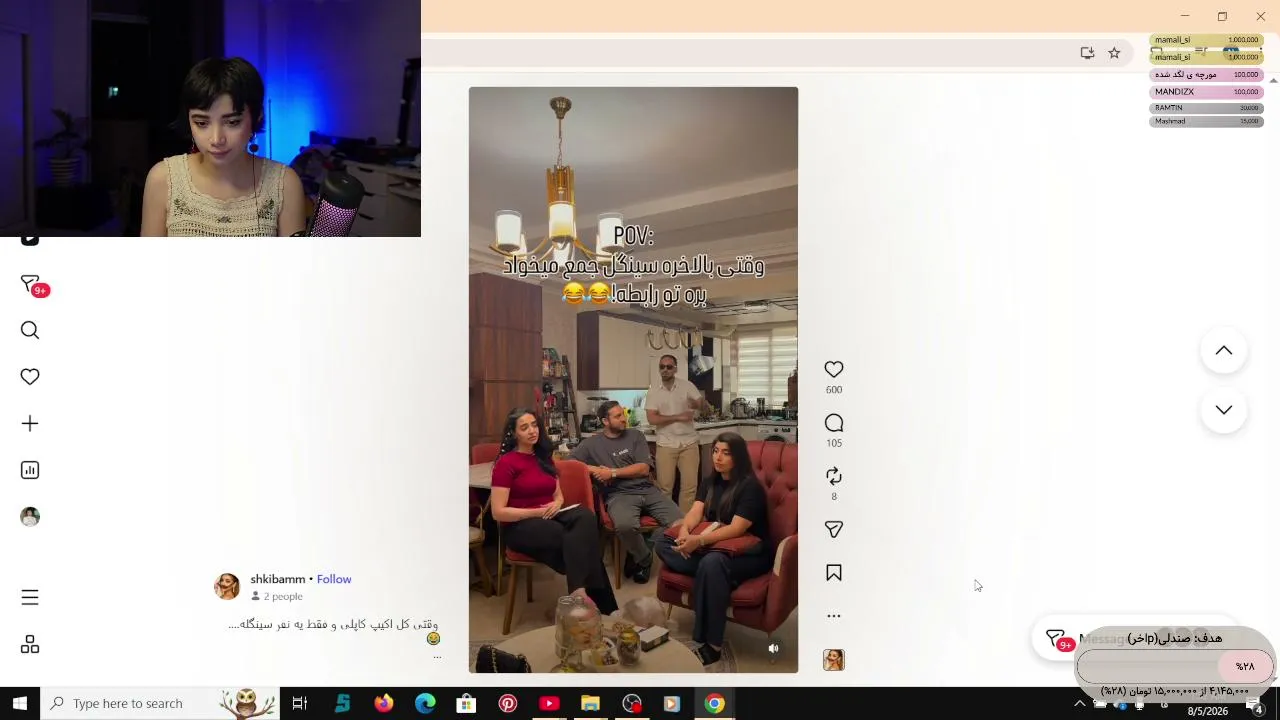This screenshot has width=1280, height=720.
Task: Go to the previous reel with up arrow
Action: pos(1224,351)
